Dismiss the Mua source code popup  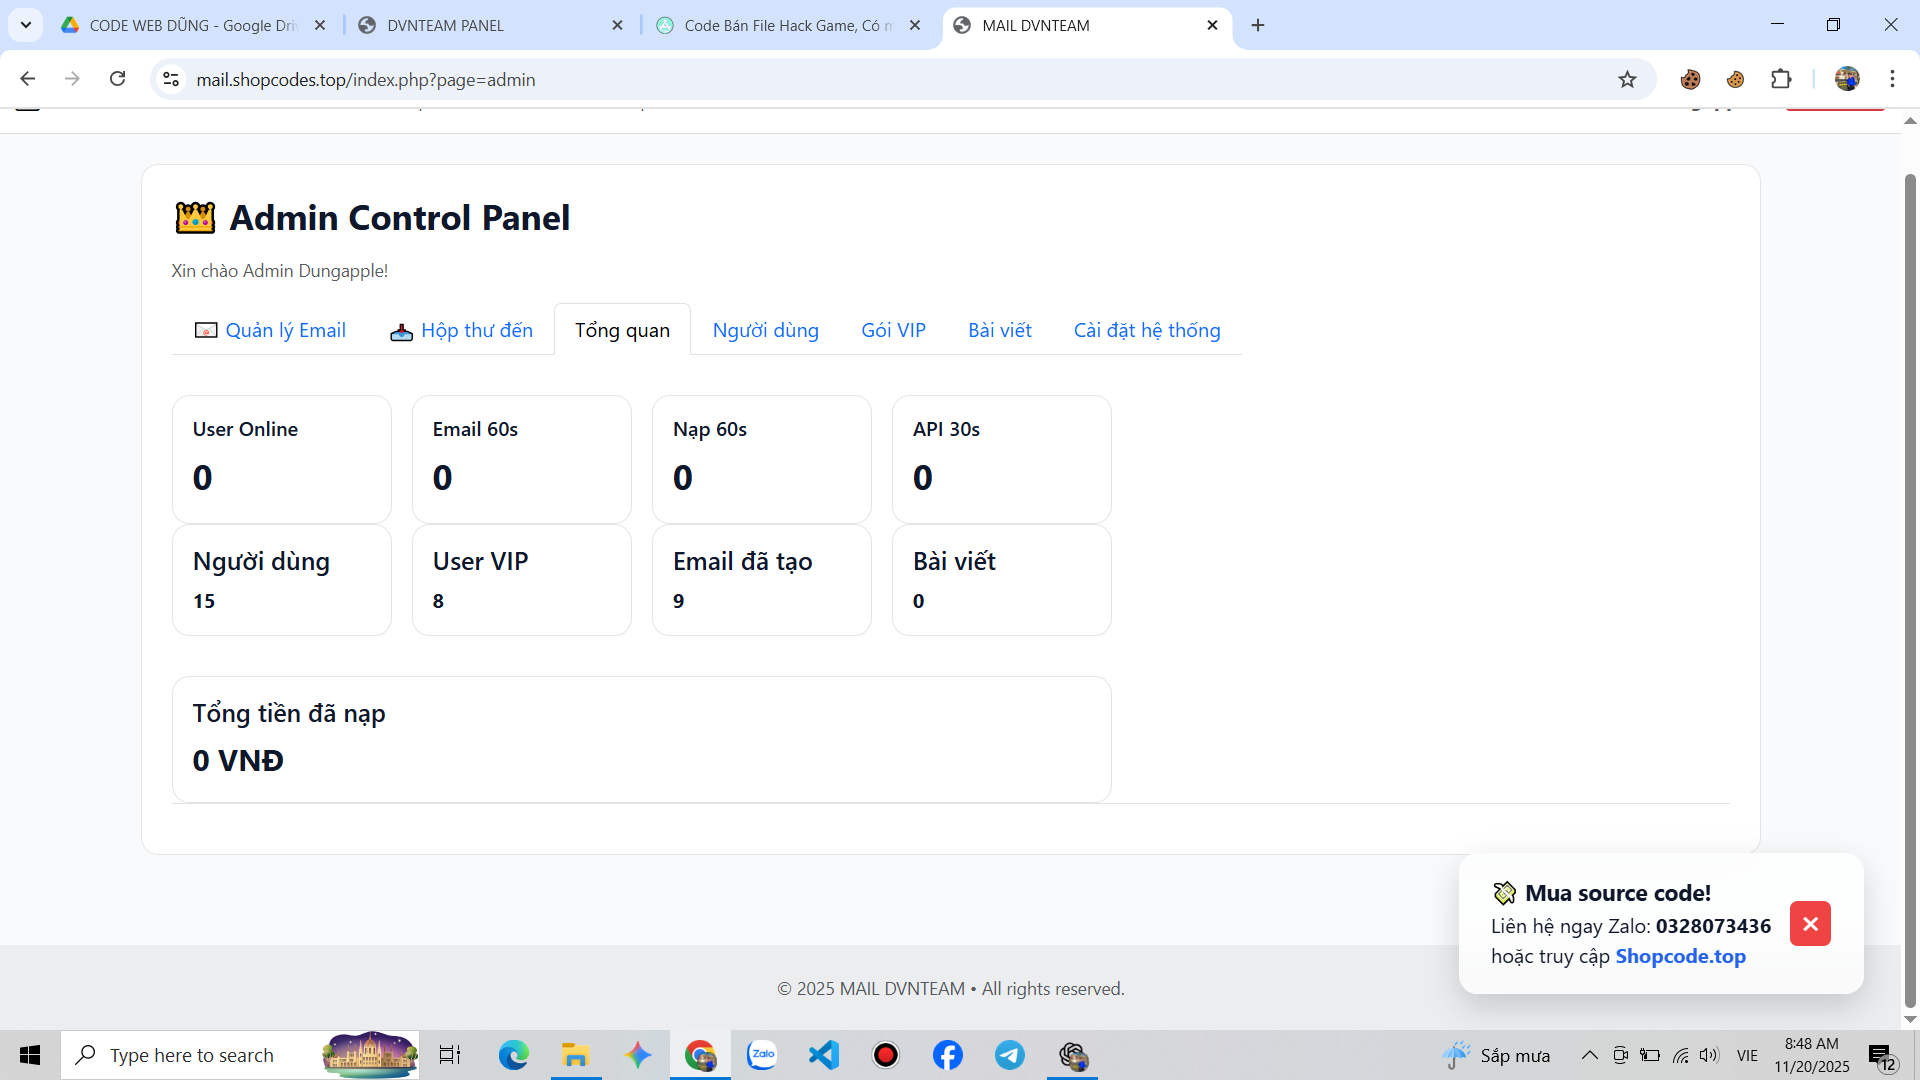click(x=1810, y=923)
